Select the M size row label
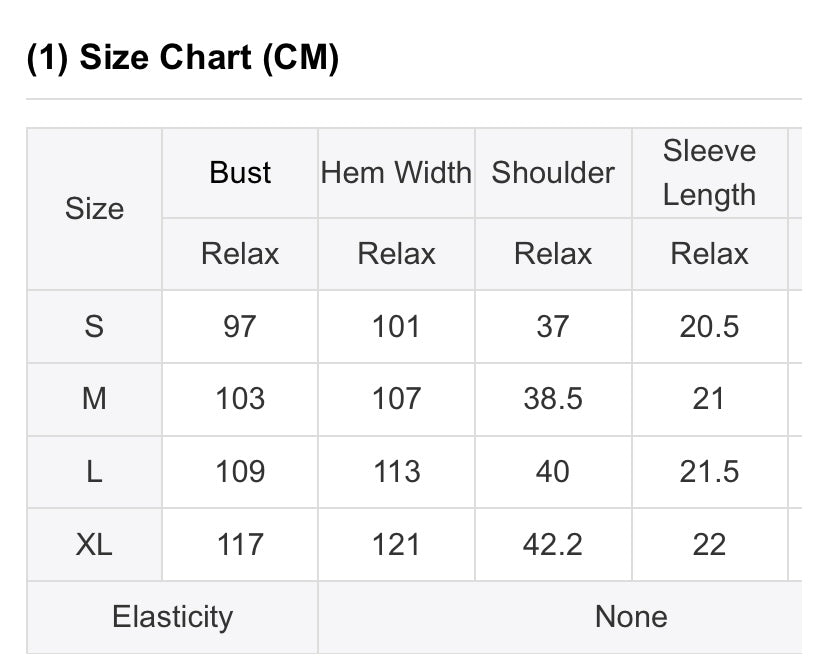This screenshot has height=662, width=828. [x=95, y=399]
